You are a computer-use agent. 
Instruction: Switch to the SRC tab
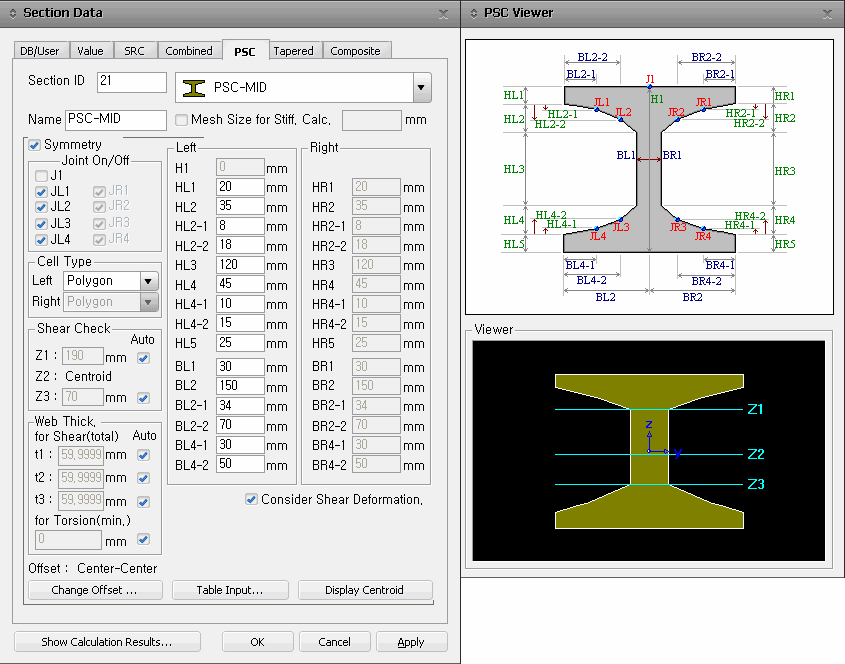(135, 51)
